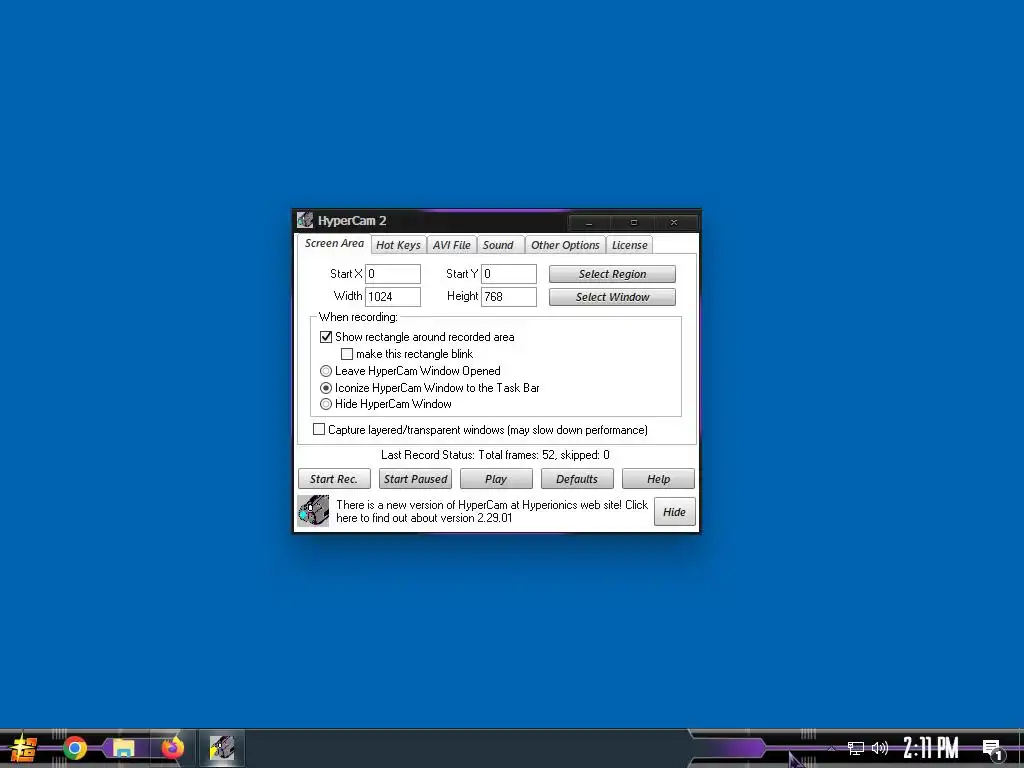
Task: Open the AVI File tab
Action: [451, 245]
